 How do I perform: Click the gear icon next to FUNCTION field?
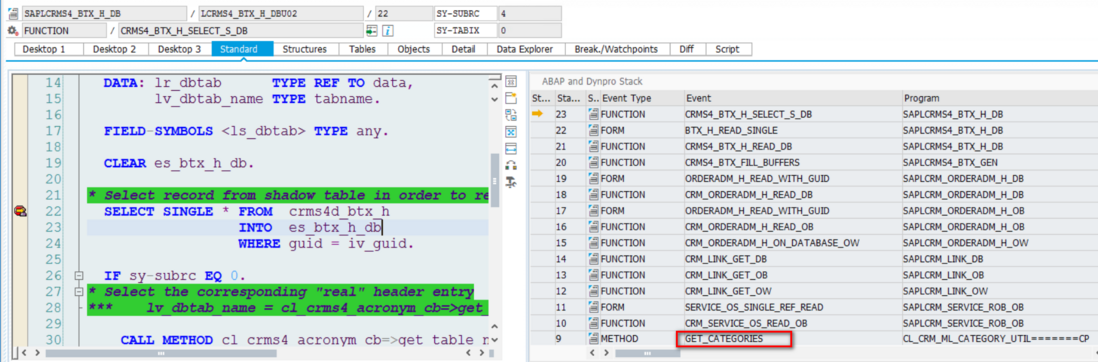point(12,31)
